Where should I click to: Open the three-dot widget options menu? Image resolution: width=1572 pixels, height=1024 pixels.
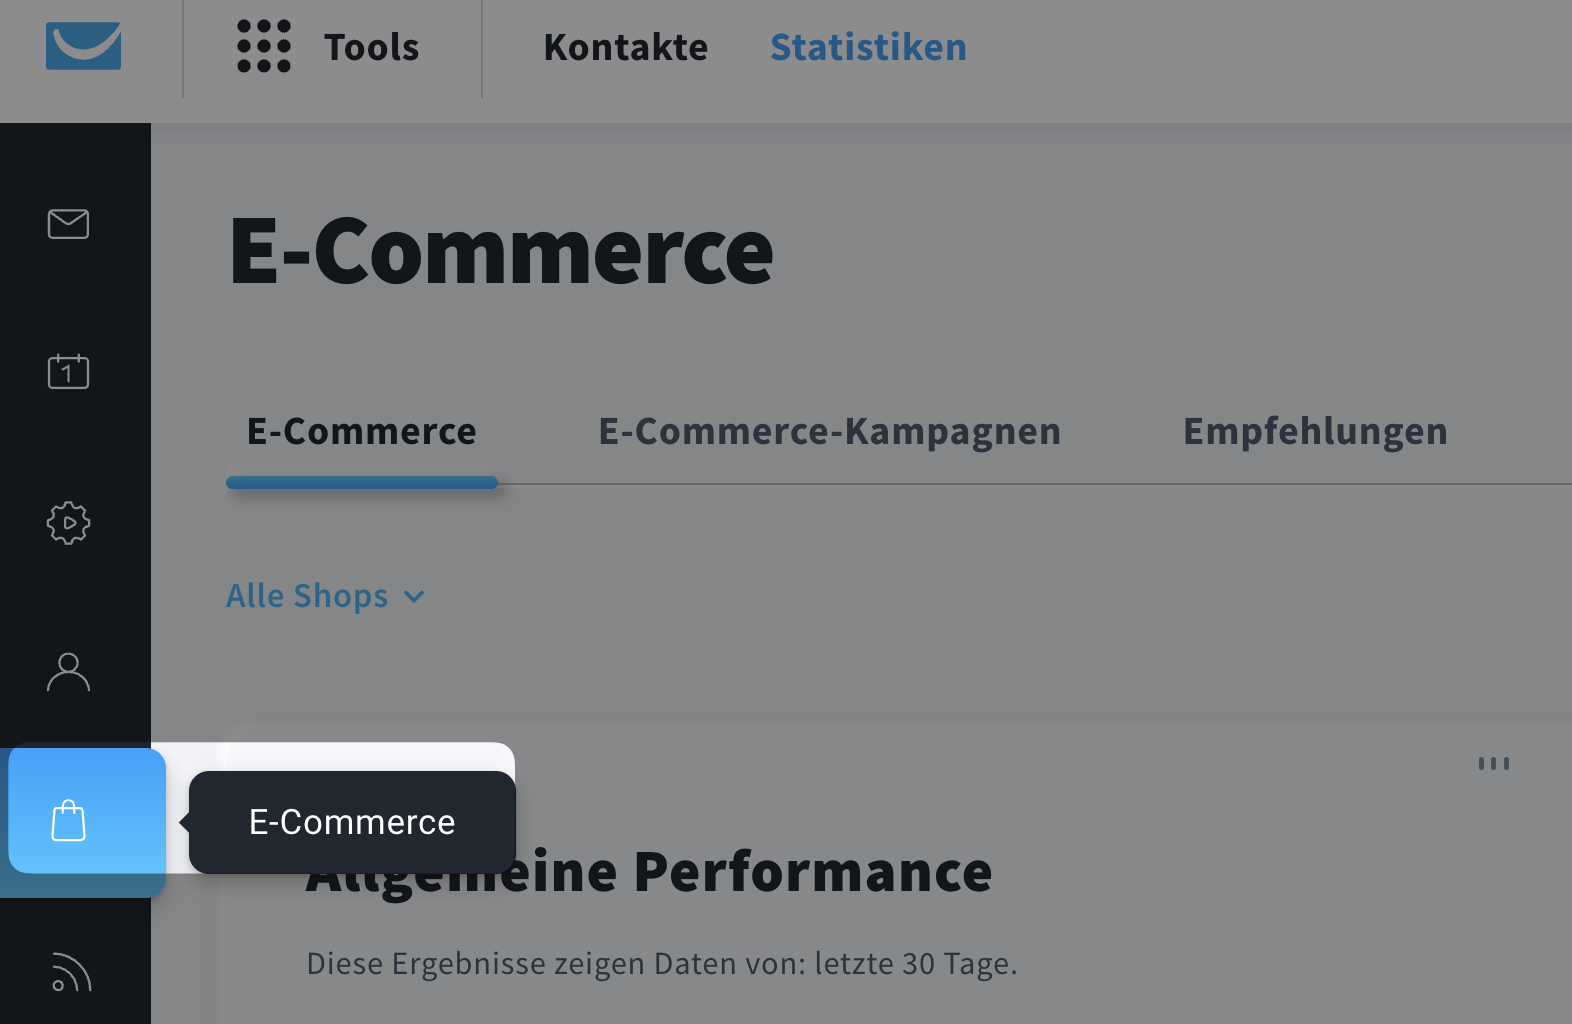click(1493, 763)
